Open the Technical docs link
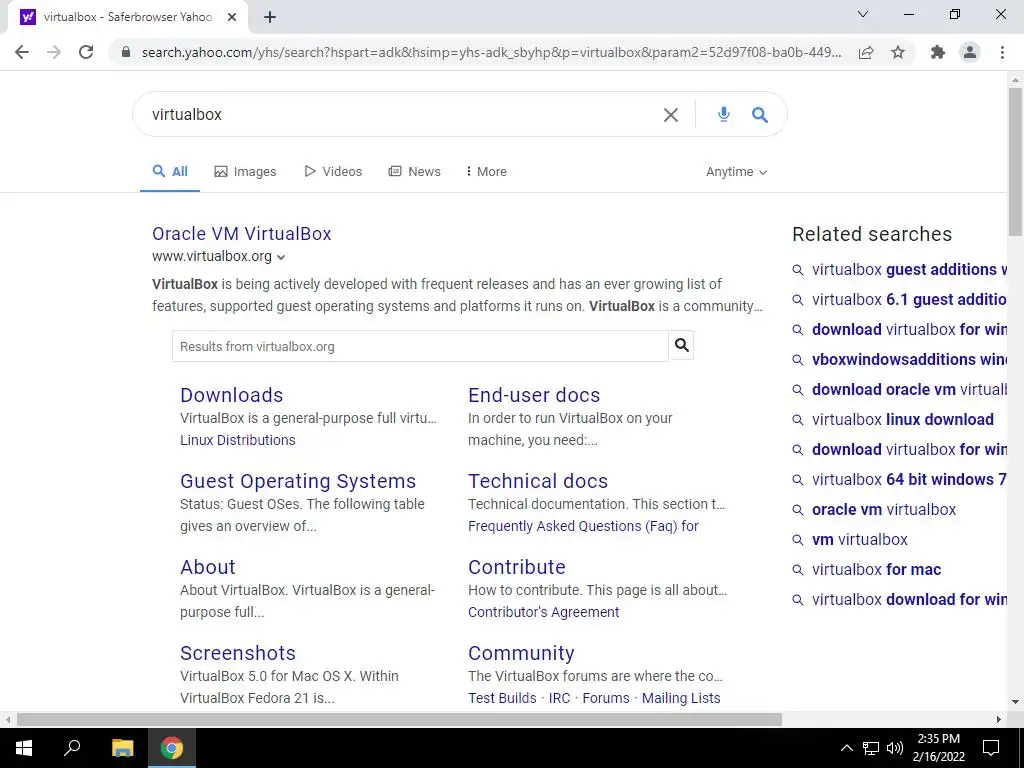 click(538, 481)
